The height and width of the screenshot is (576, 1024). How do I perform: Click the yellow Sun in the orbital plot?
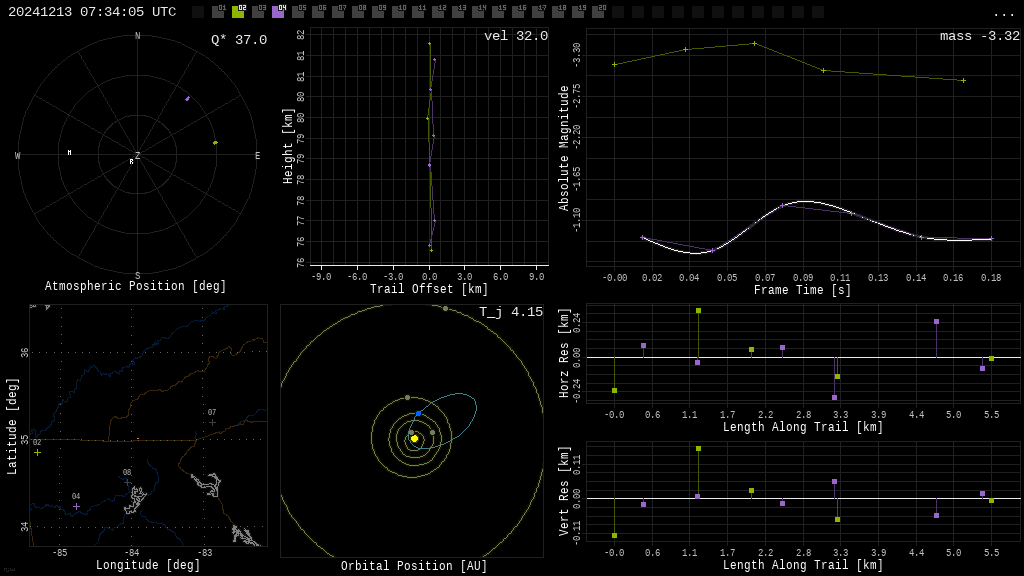[414, 438]
